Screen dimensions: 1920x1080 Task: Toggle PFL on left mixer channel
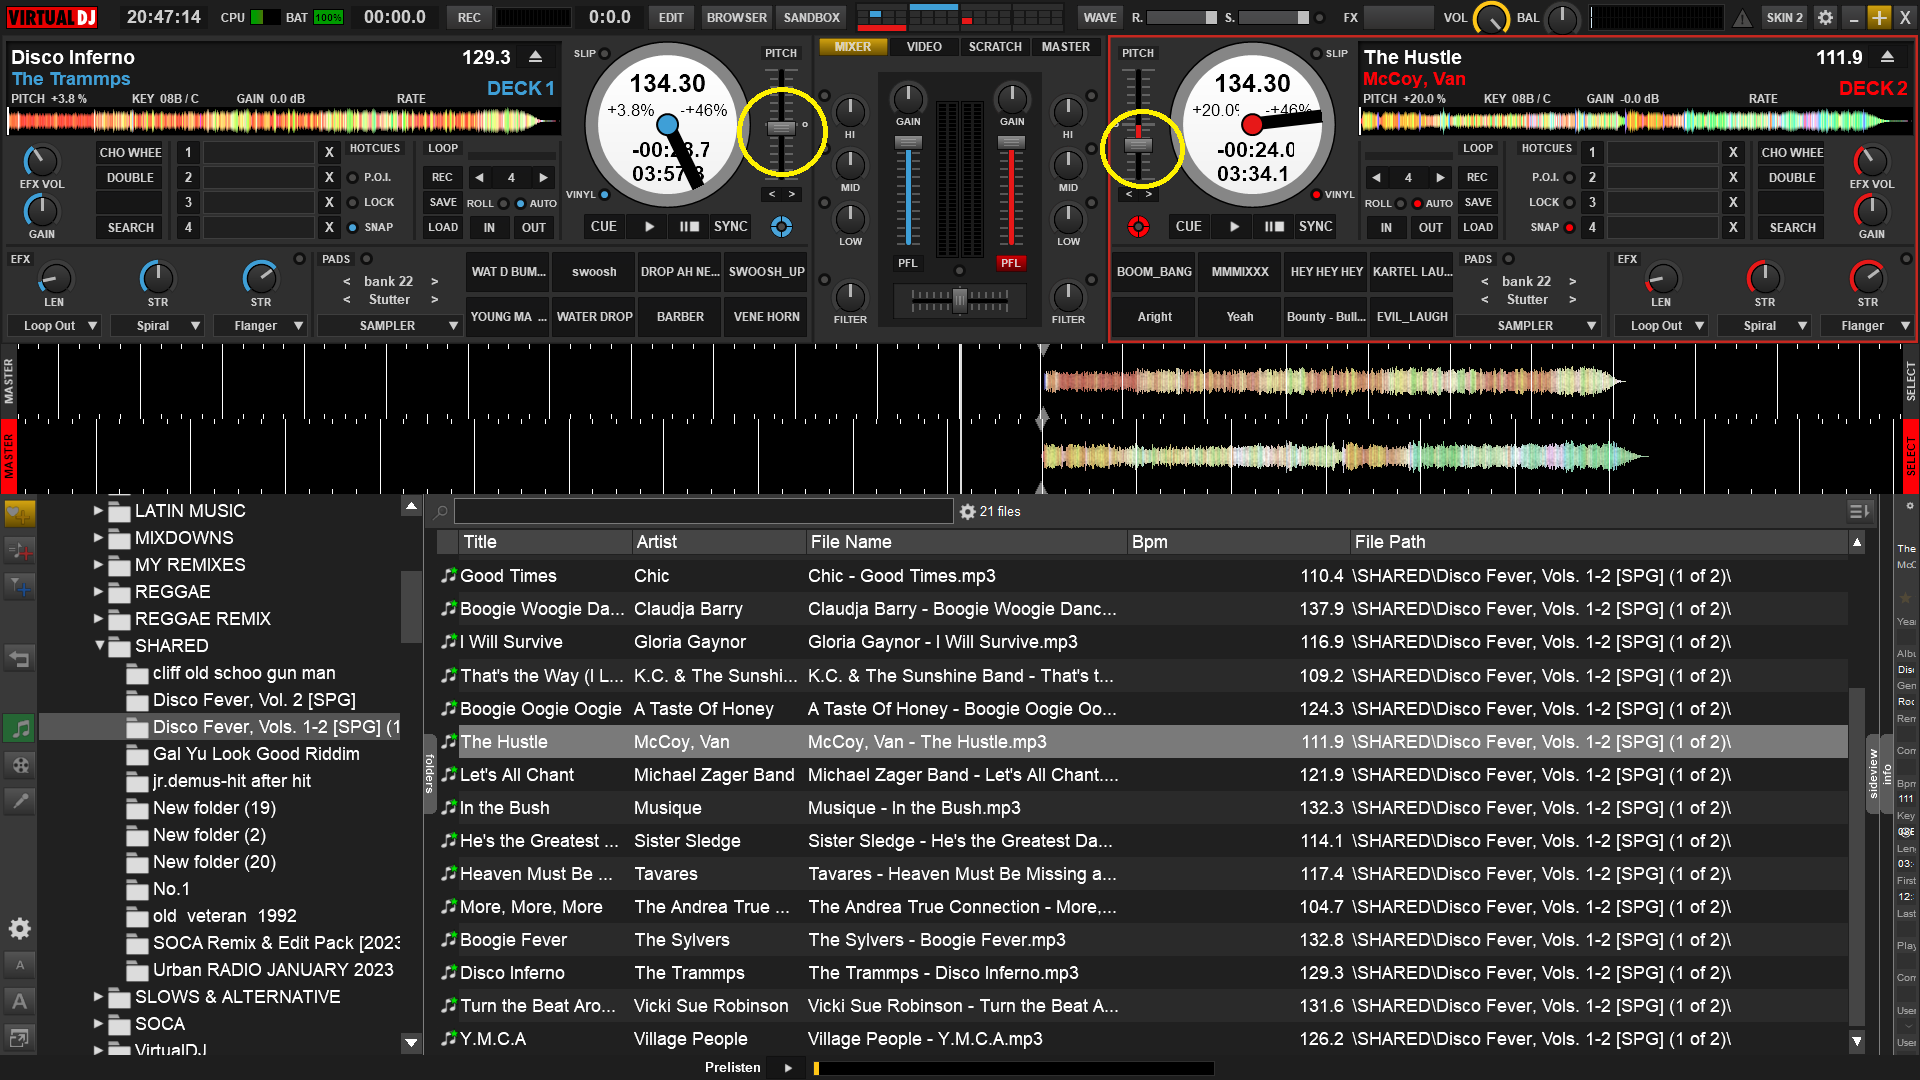pos(907,263)
